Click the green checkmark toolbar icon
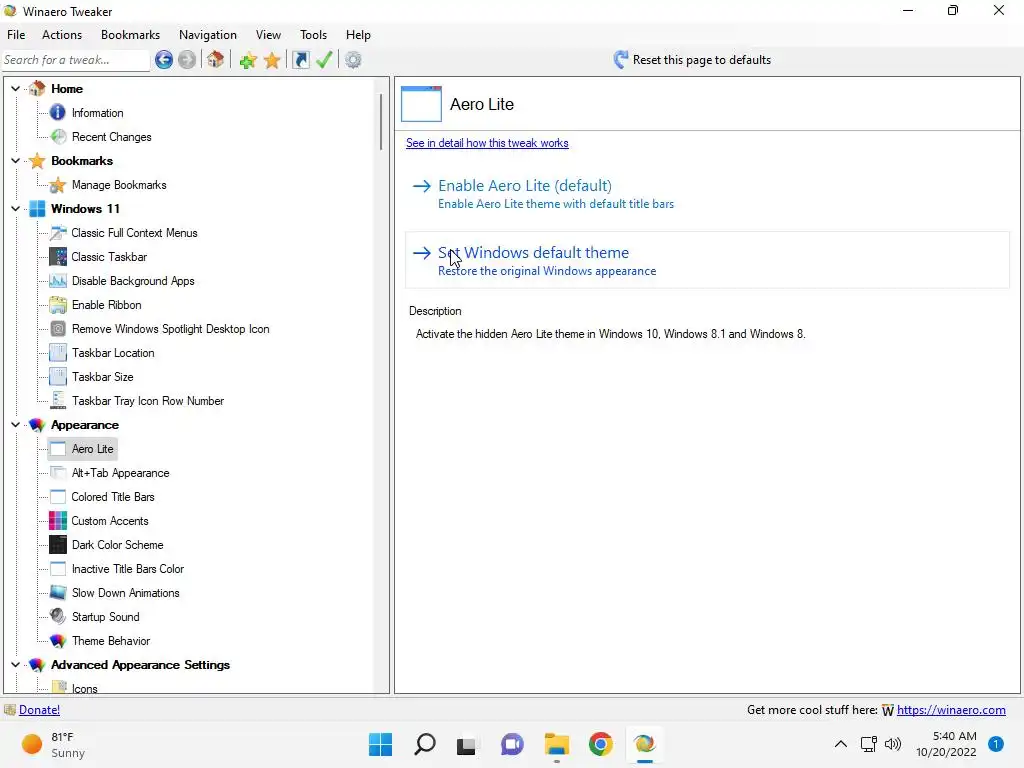The height and width of the screenshot is (768, 1024). point(324,60)
